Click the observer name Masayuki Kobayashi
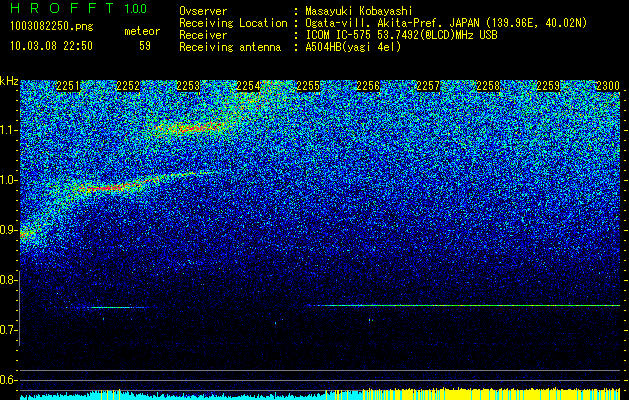The image size is (629, 400). [359, 11]
